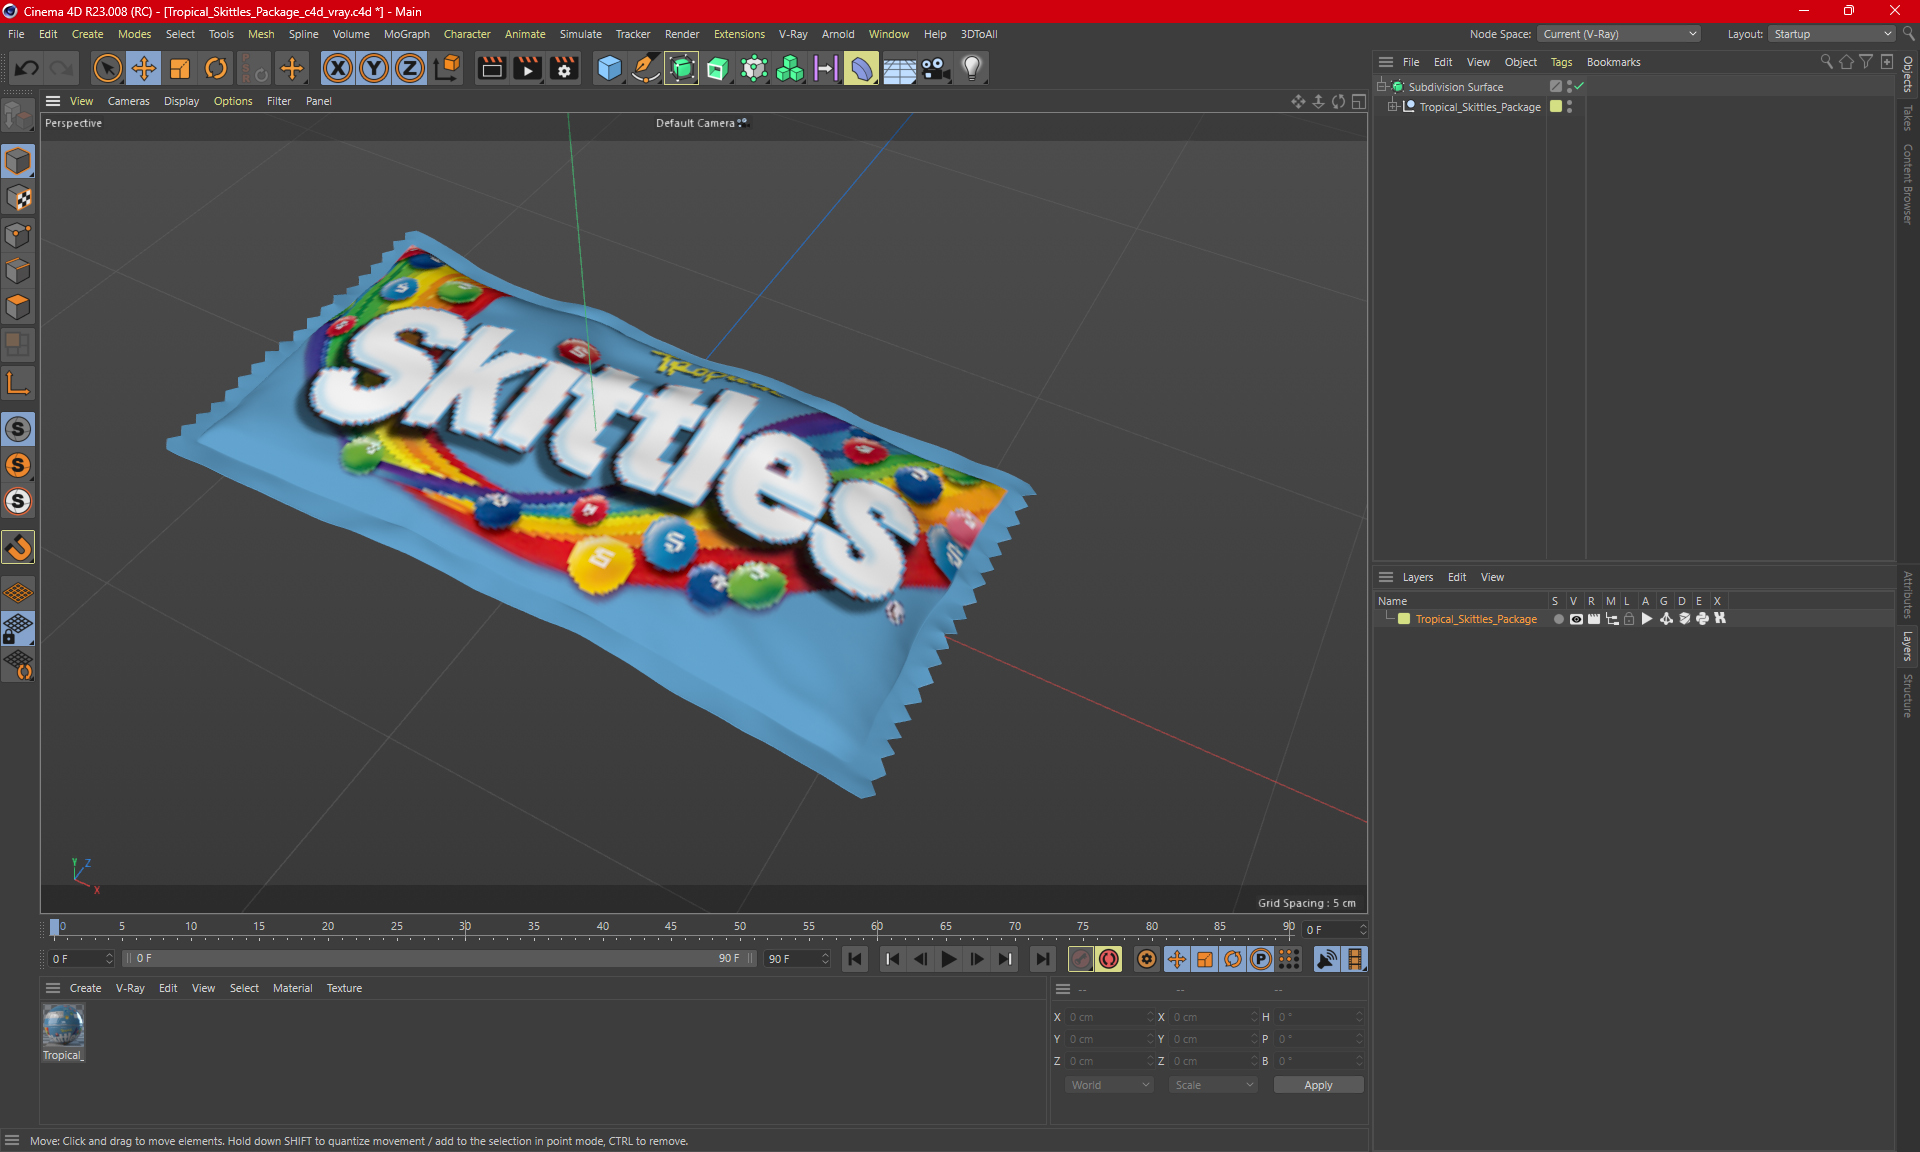Open the Simulate menu
The image size is (1920, 1152).
tap(580, 34)
